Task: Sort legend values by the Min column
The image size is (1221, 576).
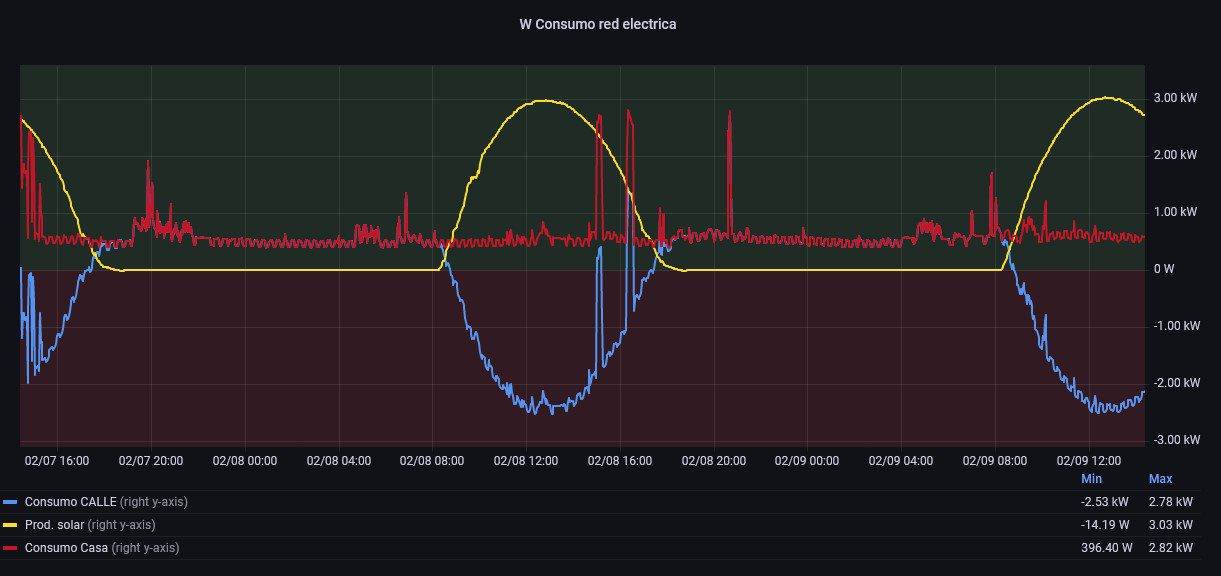Action: click(1091, 479)
